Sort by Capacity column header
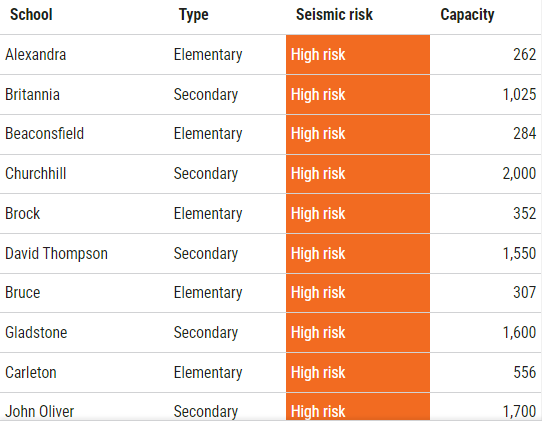The width and height of the screenshot is (542, 421). (467, 15)
